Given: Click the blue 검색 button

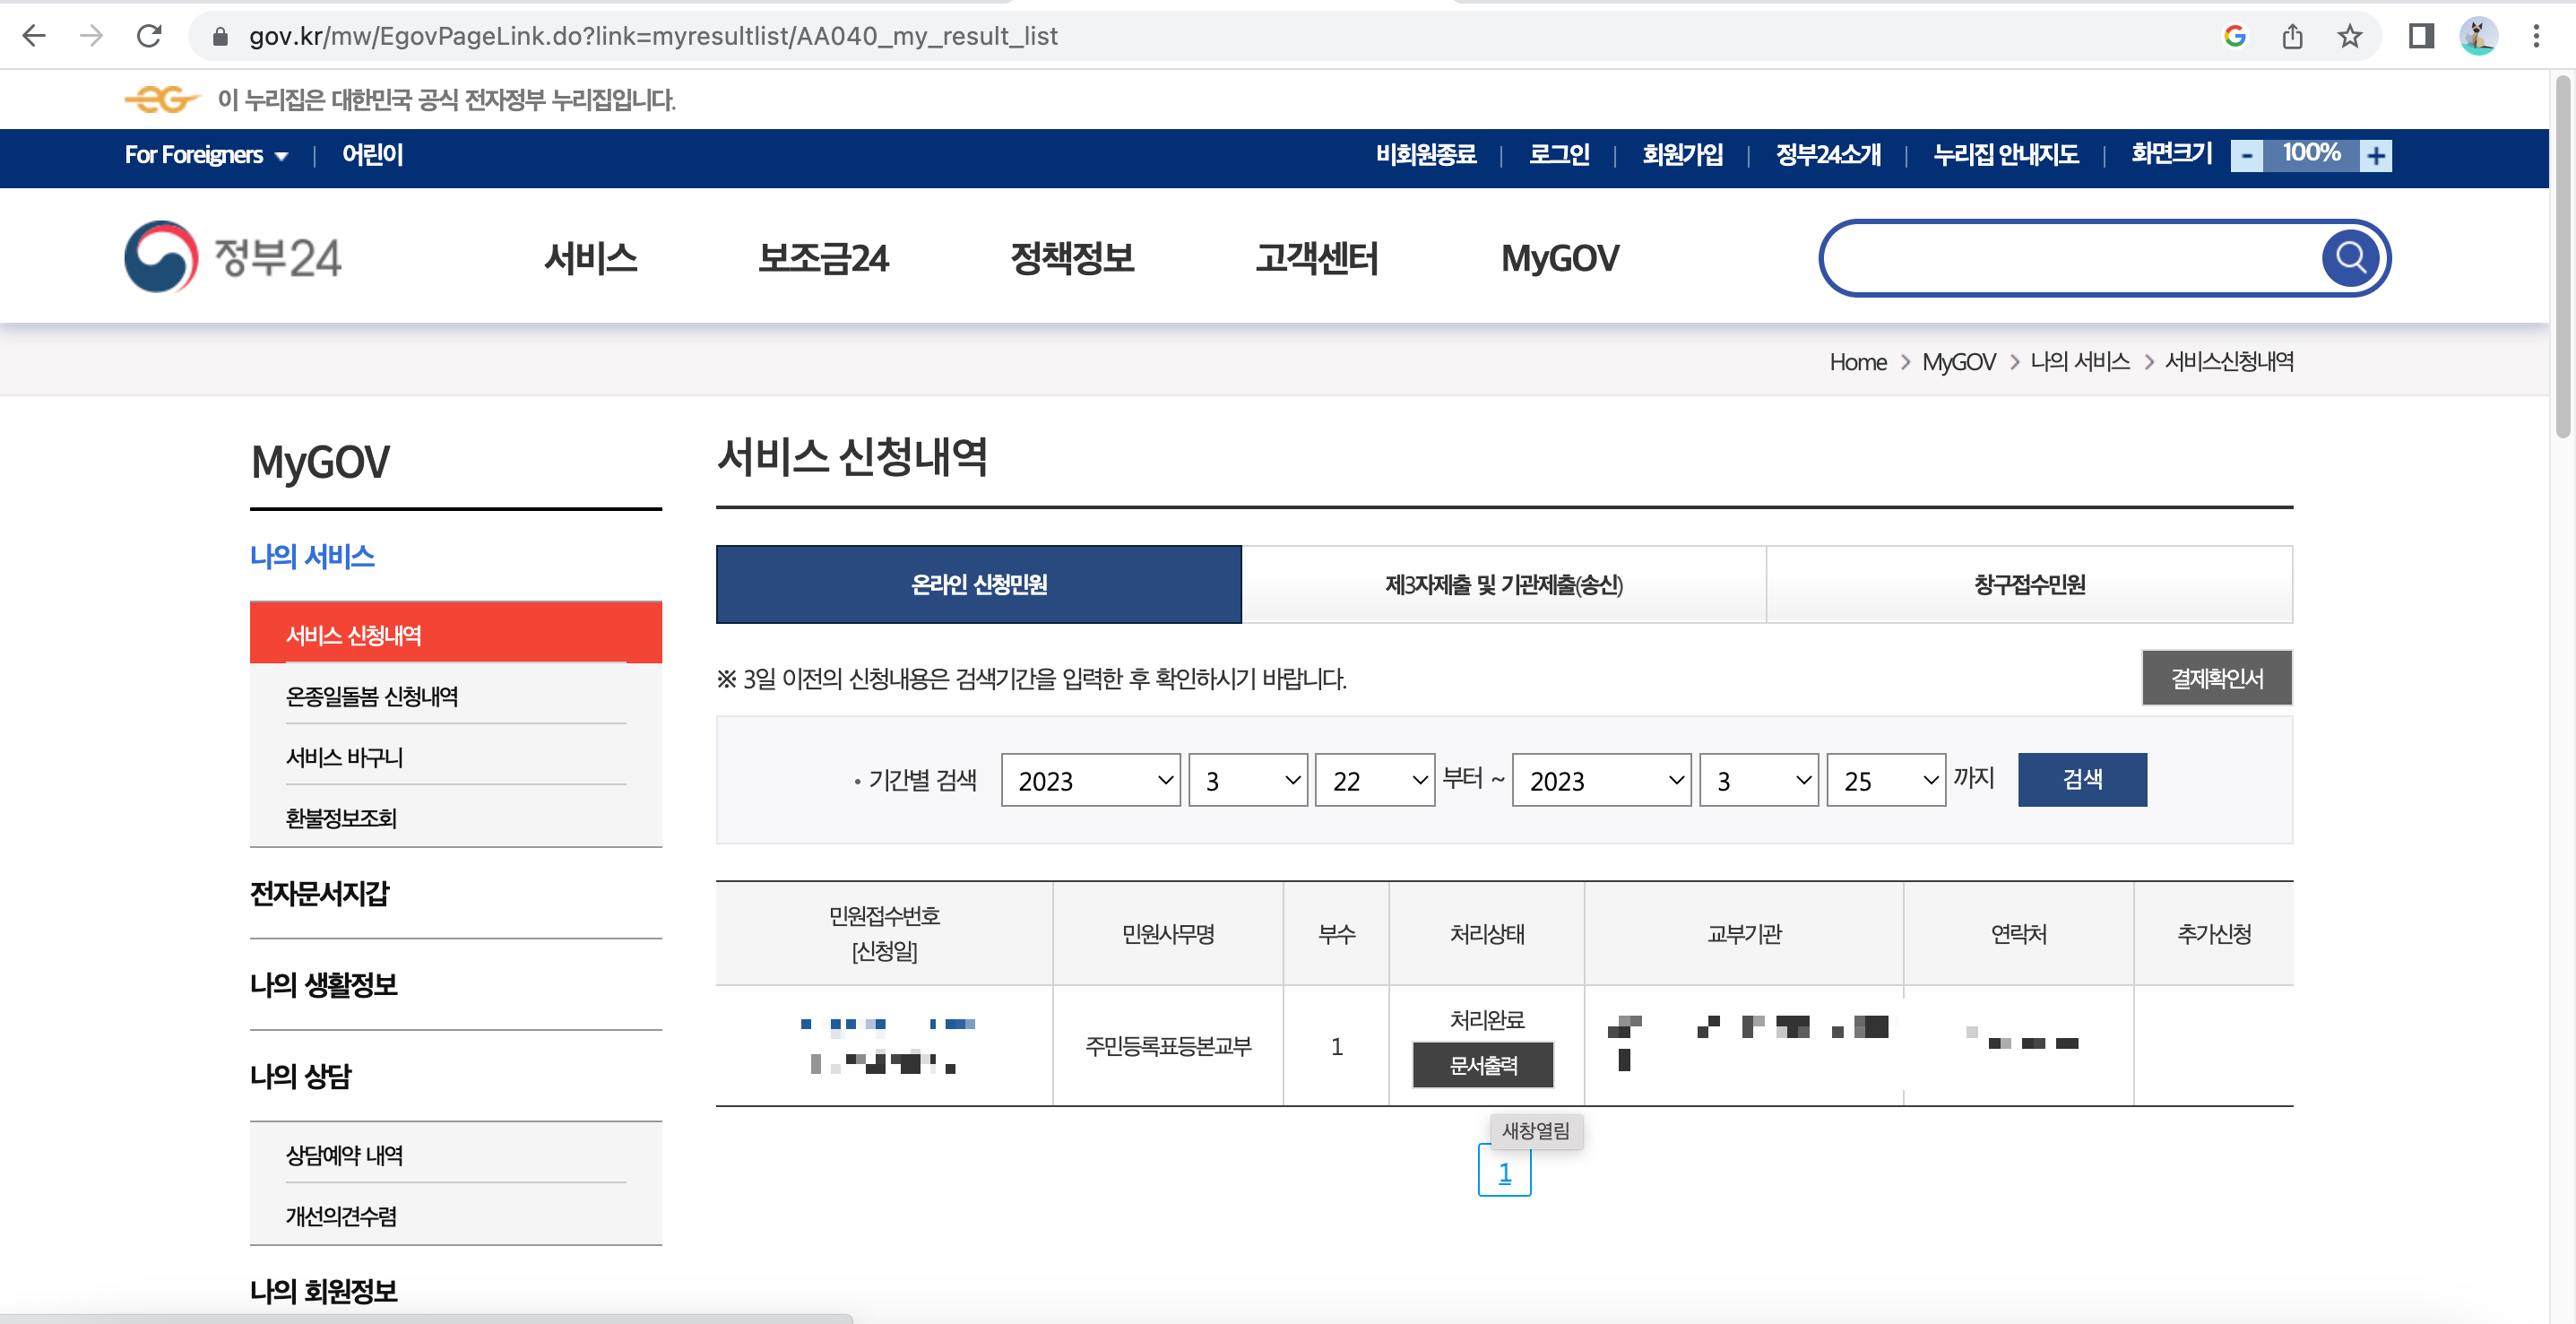Looking at the screenshot, I should [2082, 779].
